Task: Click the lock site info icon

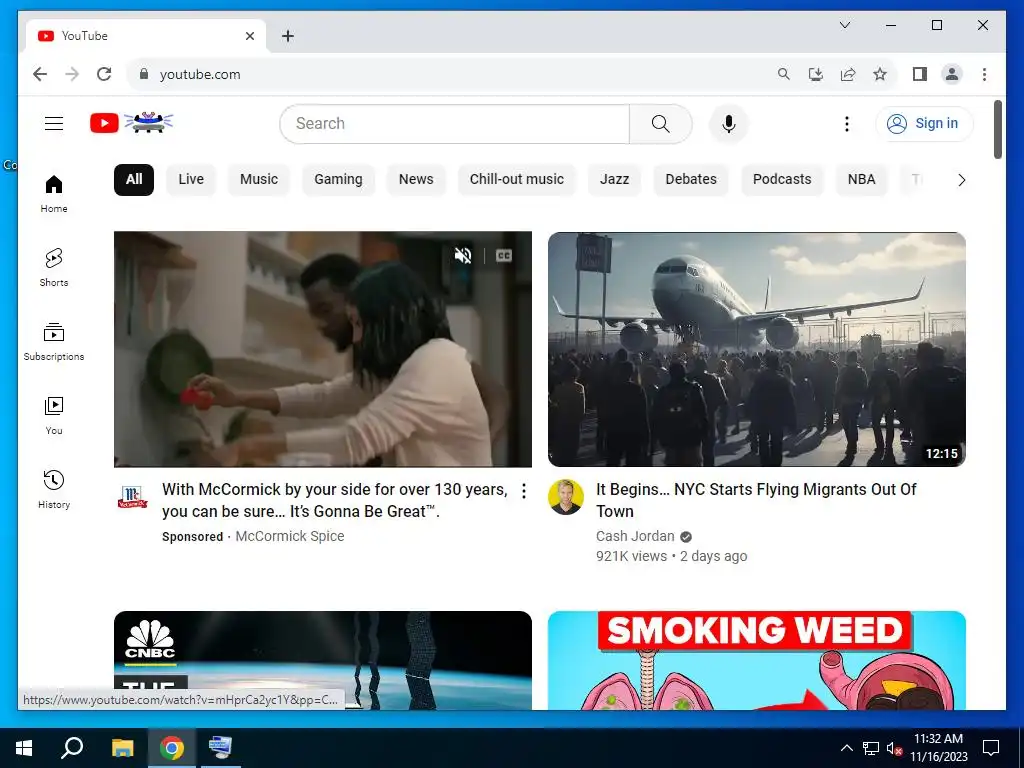Action: (144, 74)
